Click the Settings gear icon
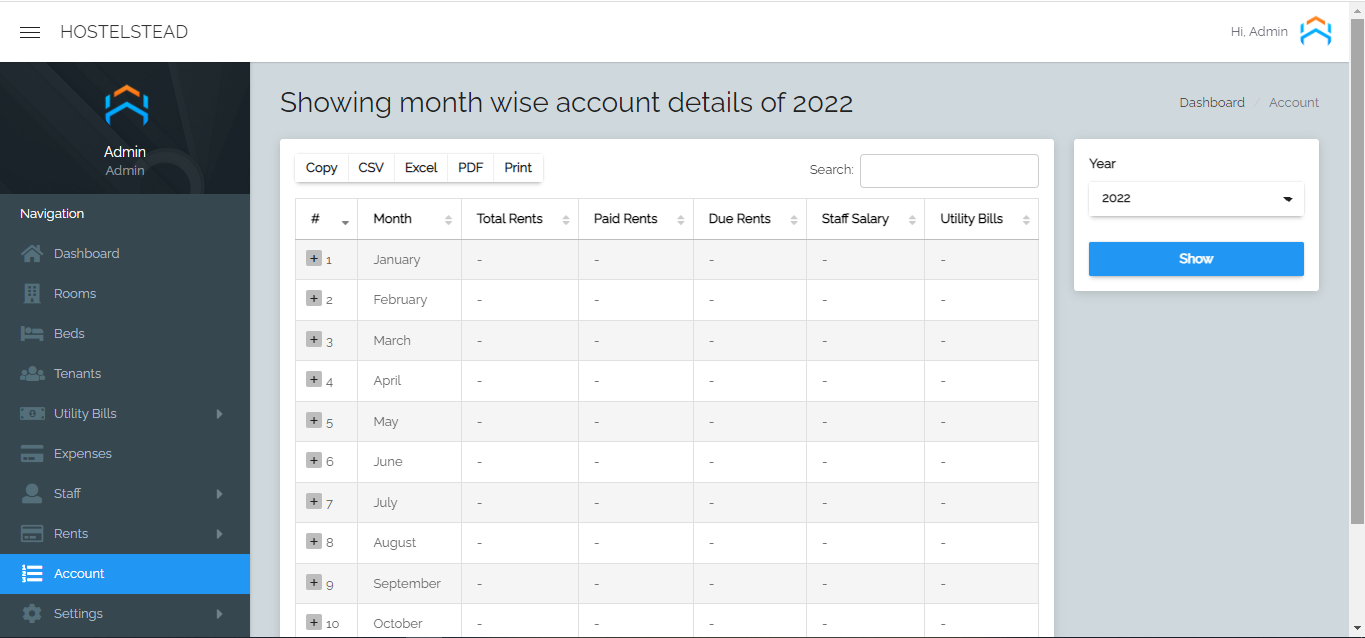This screenshot has width=1365, height=638. [x=32, y=614]
